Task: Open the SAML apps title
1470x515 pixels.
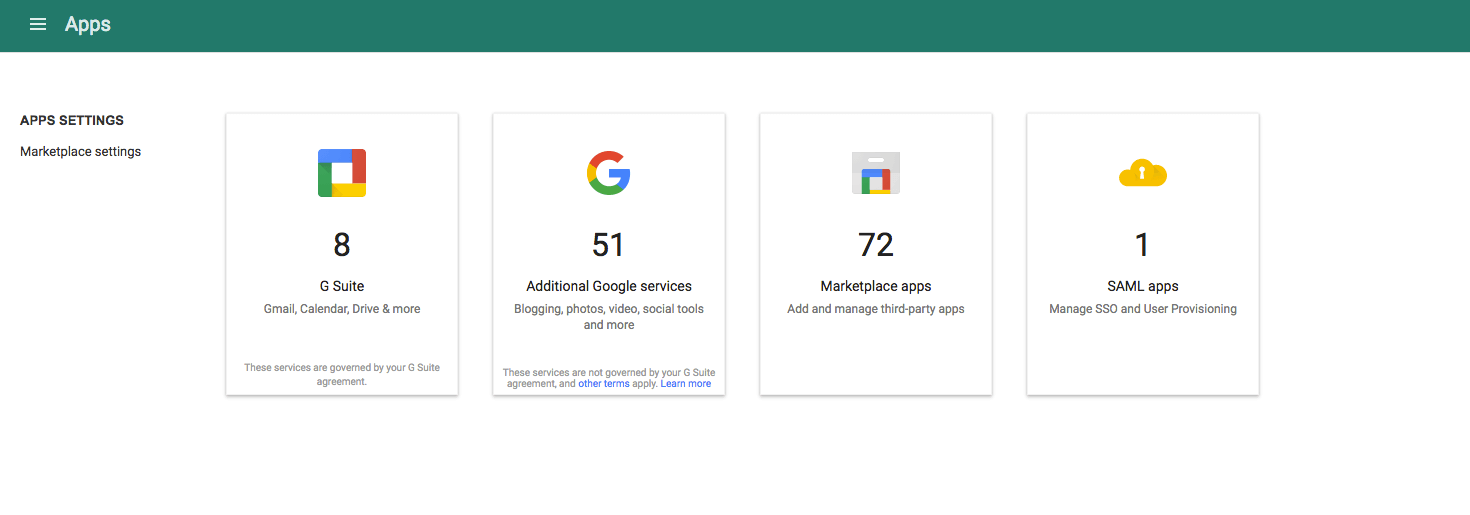Action: (1143, 286)
